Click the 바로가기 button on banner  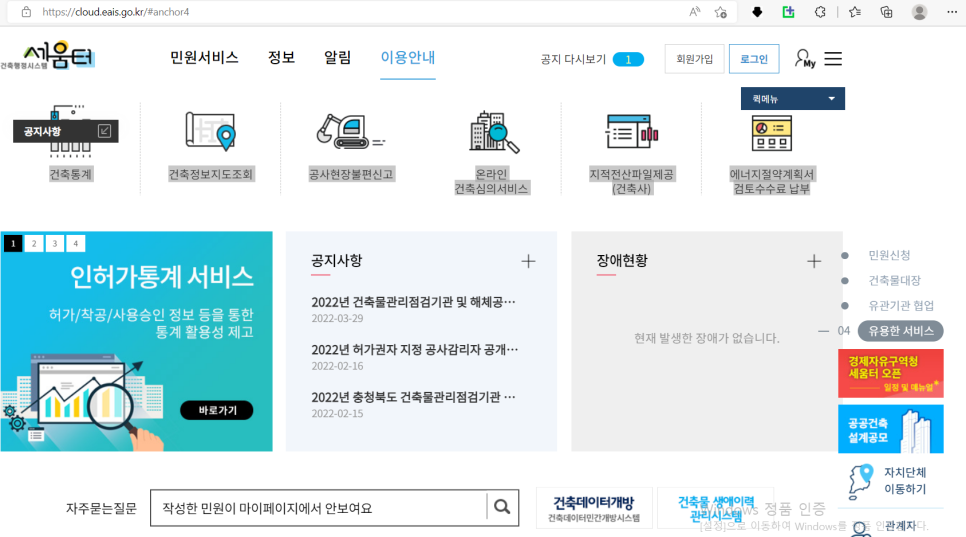[x=217, y=410]
